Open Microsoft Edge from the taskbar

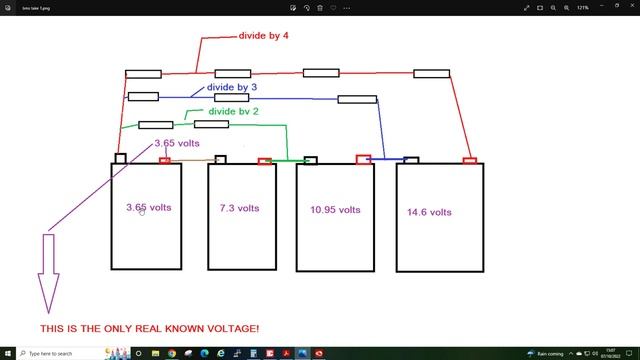point(204,353)
